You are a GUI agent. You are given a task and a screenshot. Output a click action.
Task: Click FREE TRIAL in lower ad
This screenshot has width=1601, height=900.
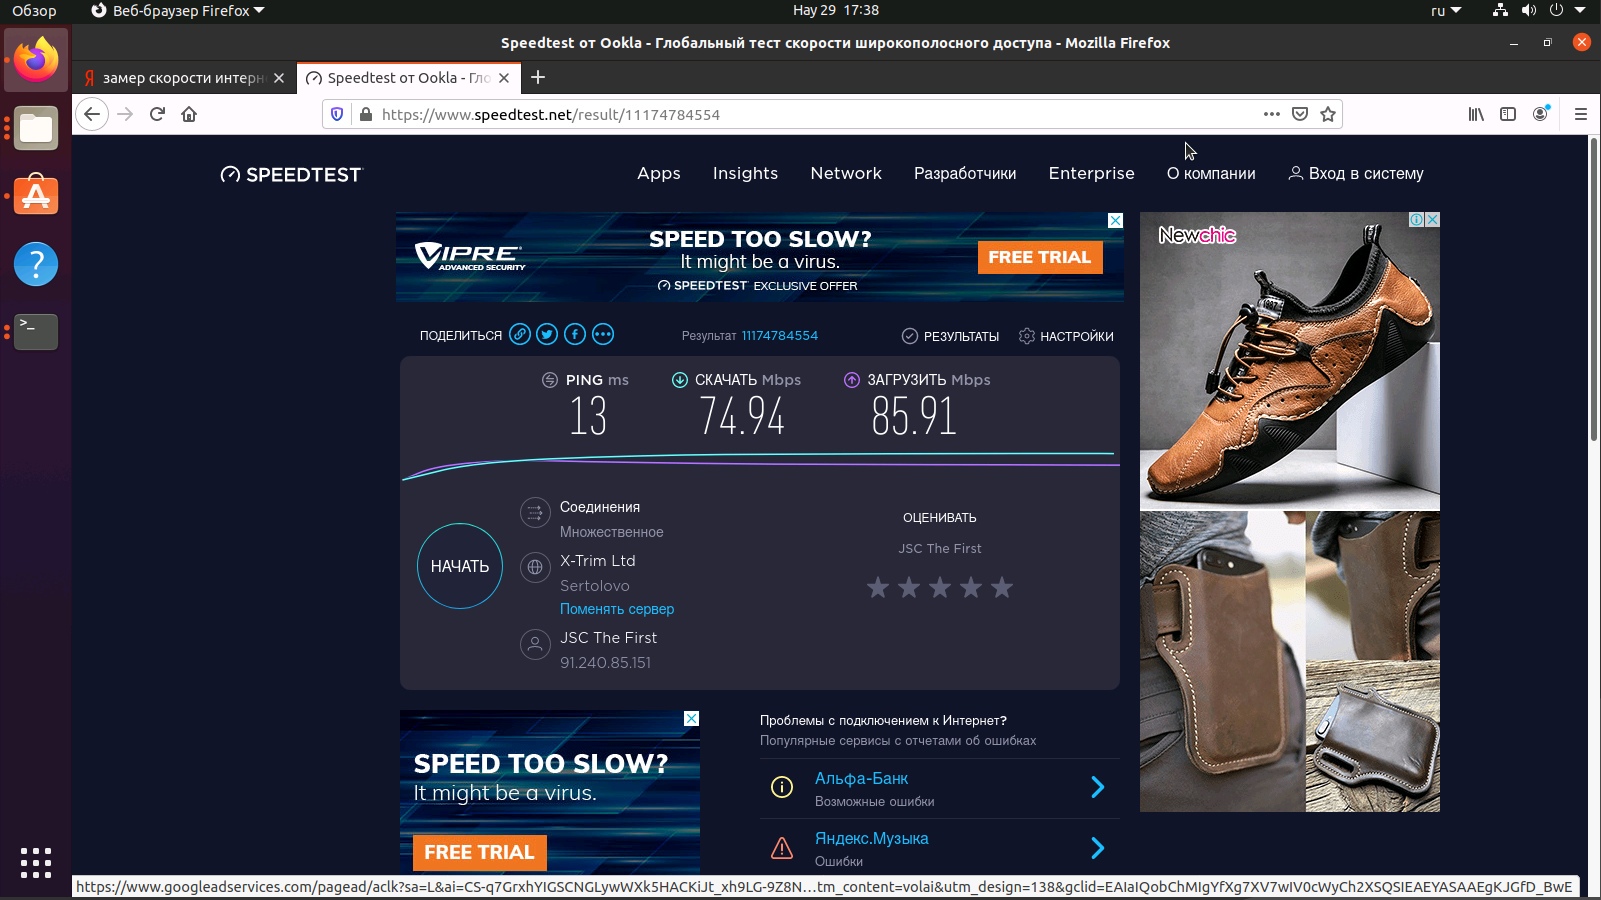point(479,852)
